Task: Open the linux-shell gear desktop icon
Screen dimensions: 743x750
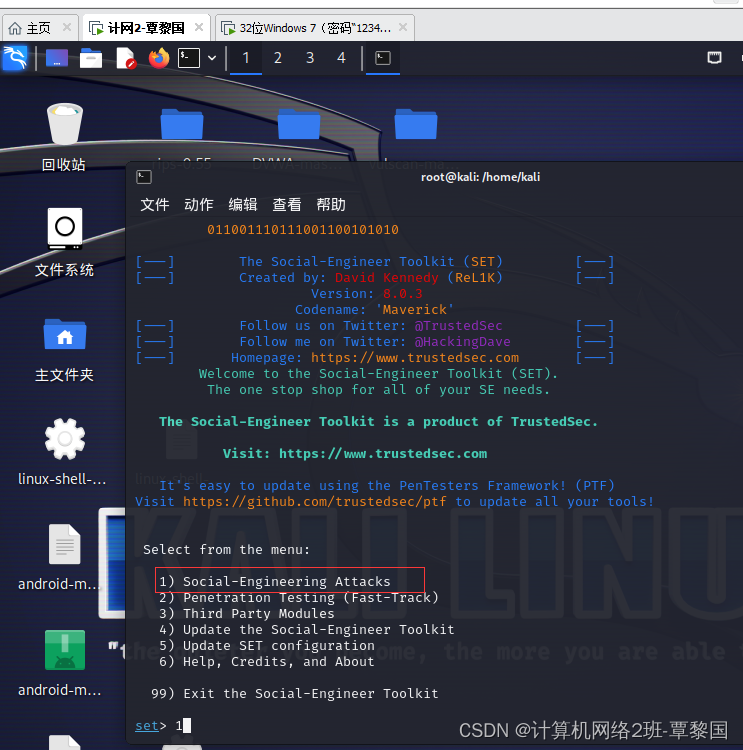Action: coord(63,452)
